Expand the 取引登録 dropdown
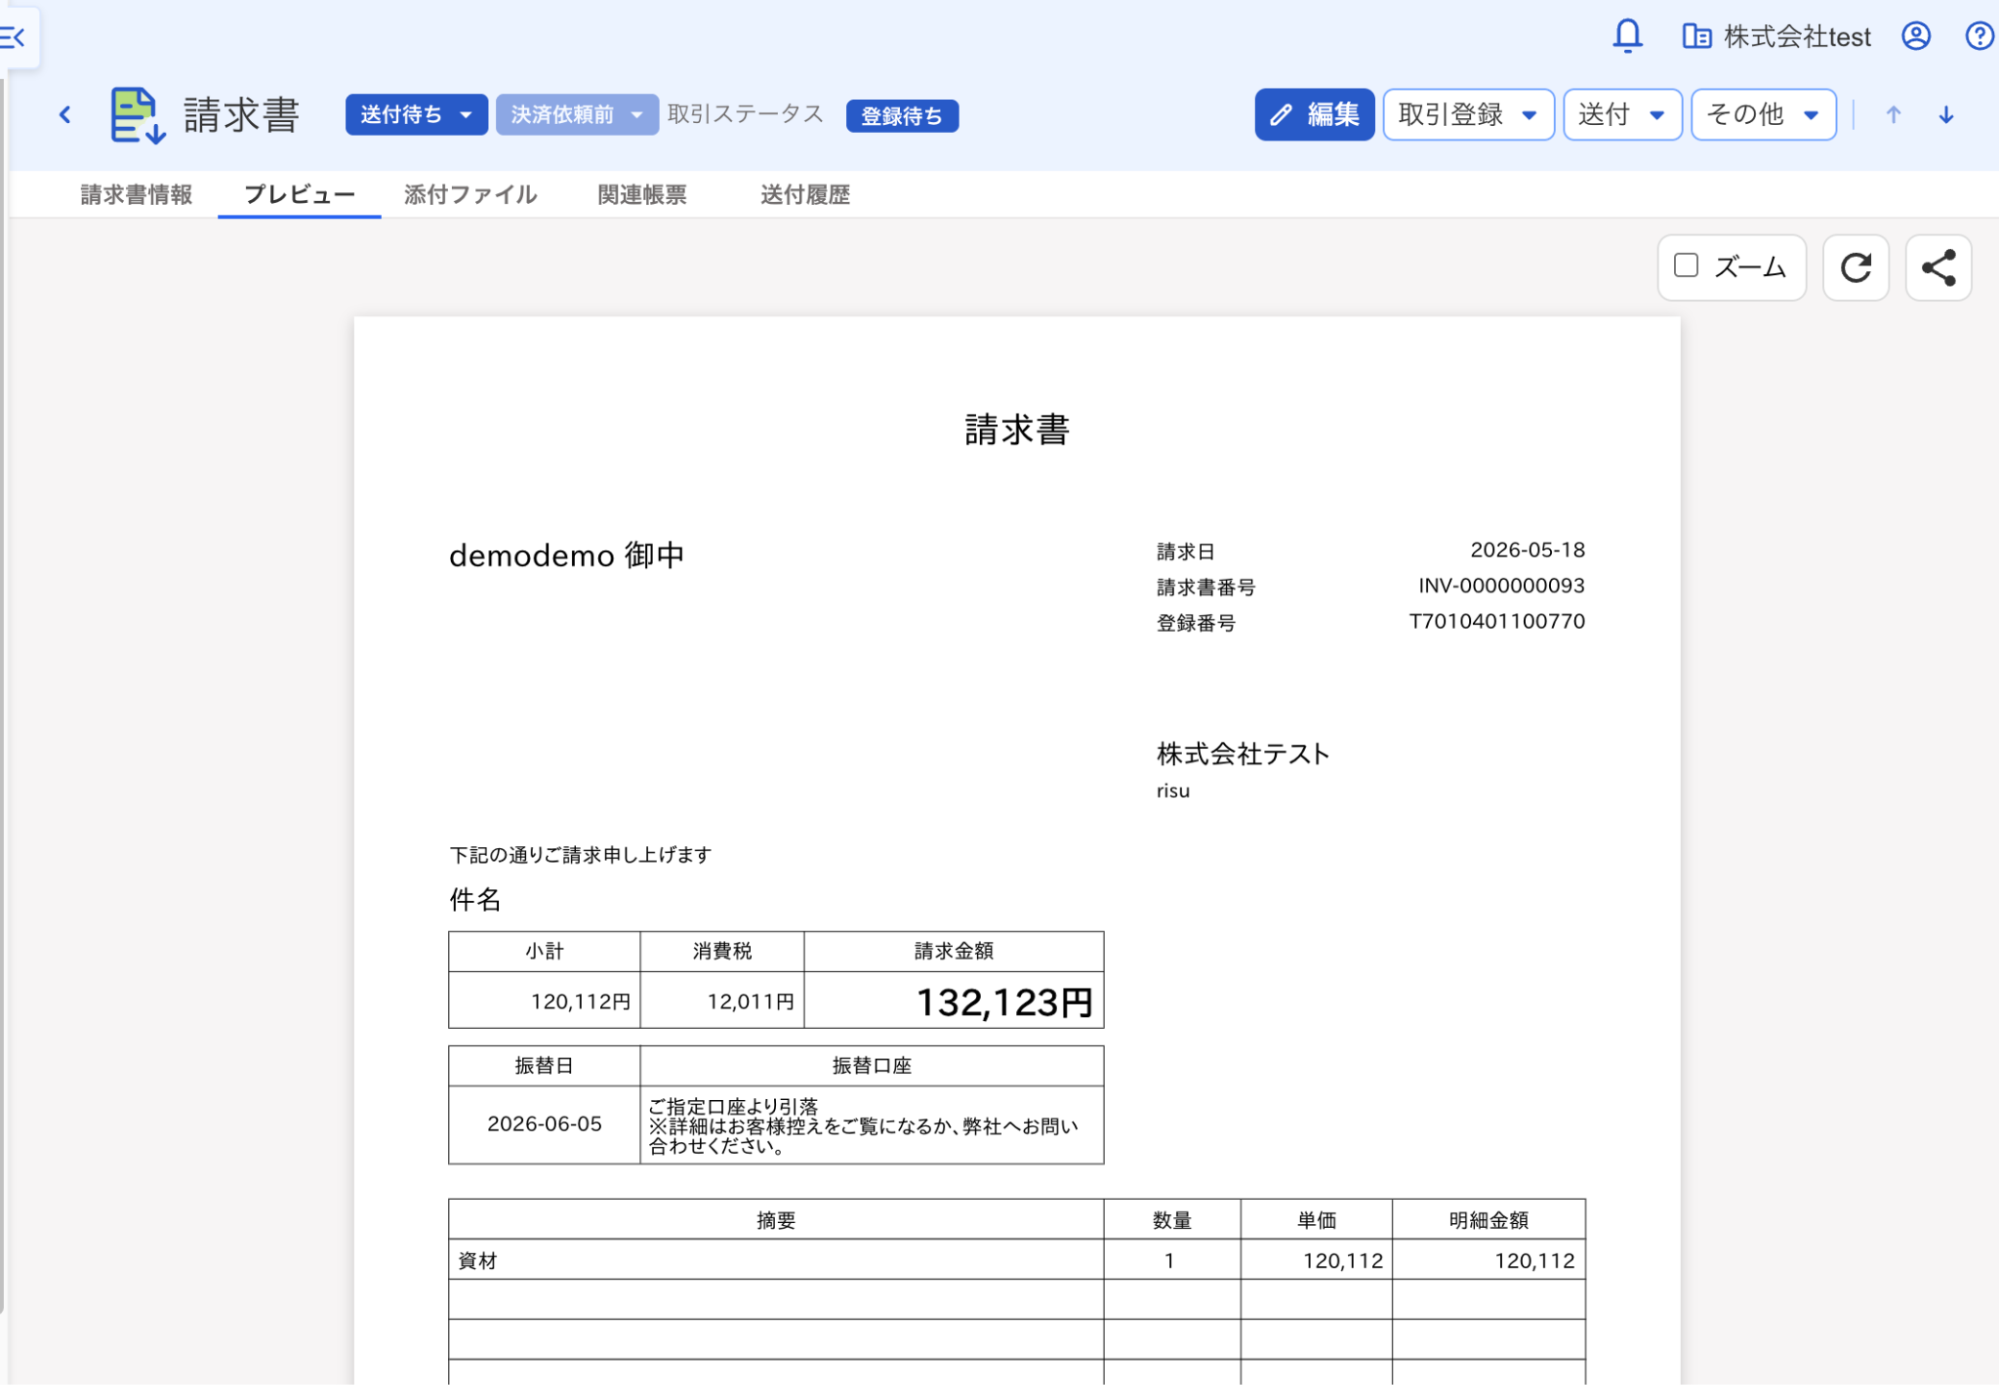Viewport: 1999px width, 1386px height. [1468, 115]
